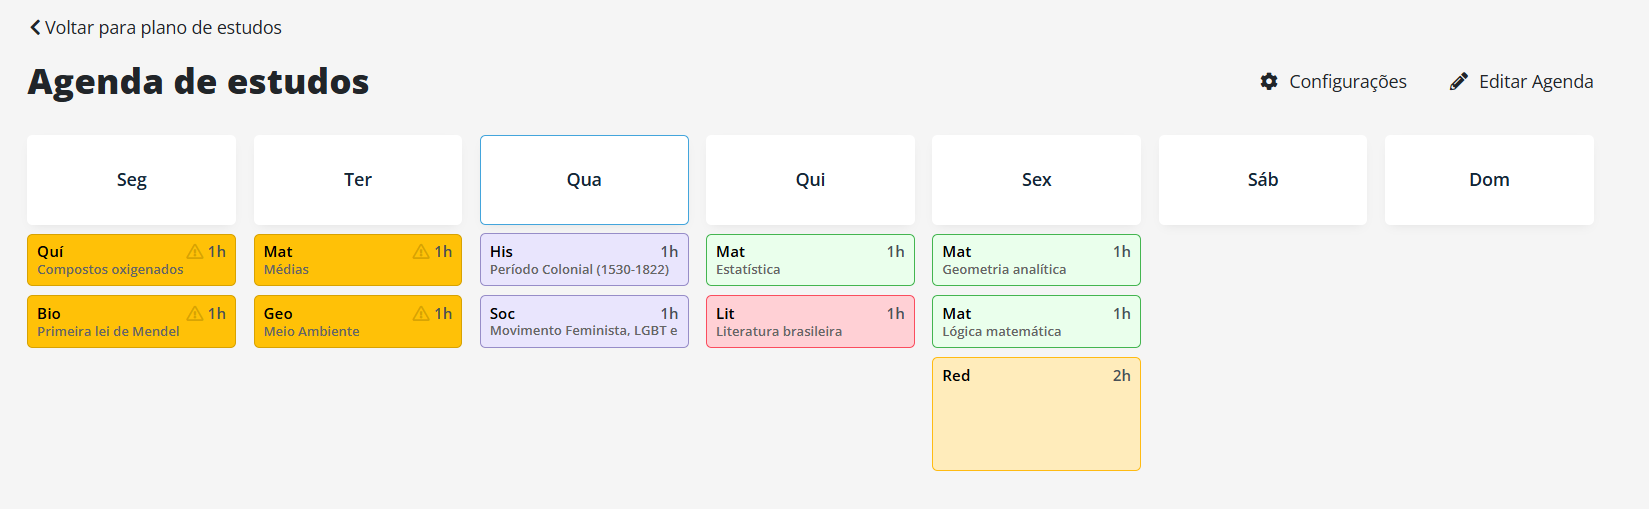Choose the Sáb day column header
Viewport: 1649px width, 509px height.
click(1263, 180)
